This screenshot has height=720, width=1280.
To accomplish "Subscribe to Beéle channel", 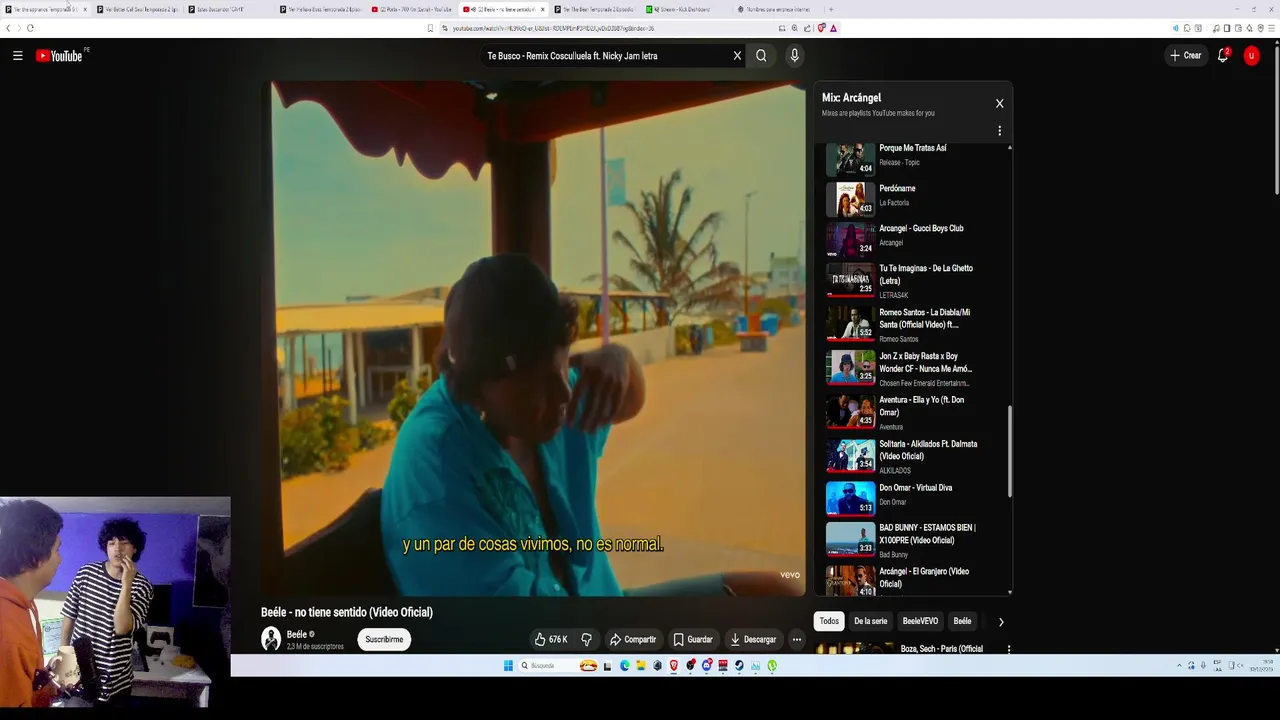I will [x=384, y=639].
